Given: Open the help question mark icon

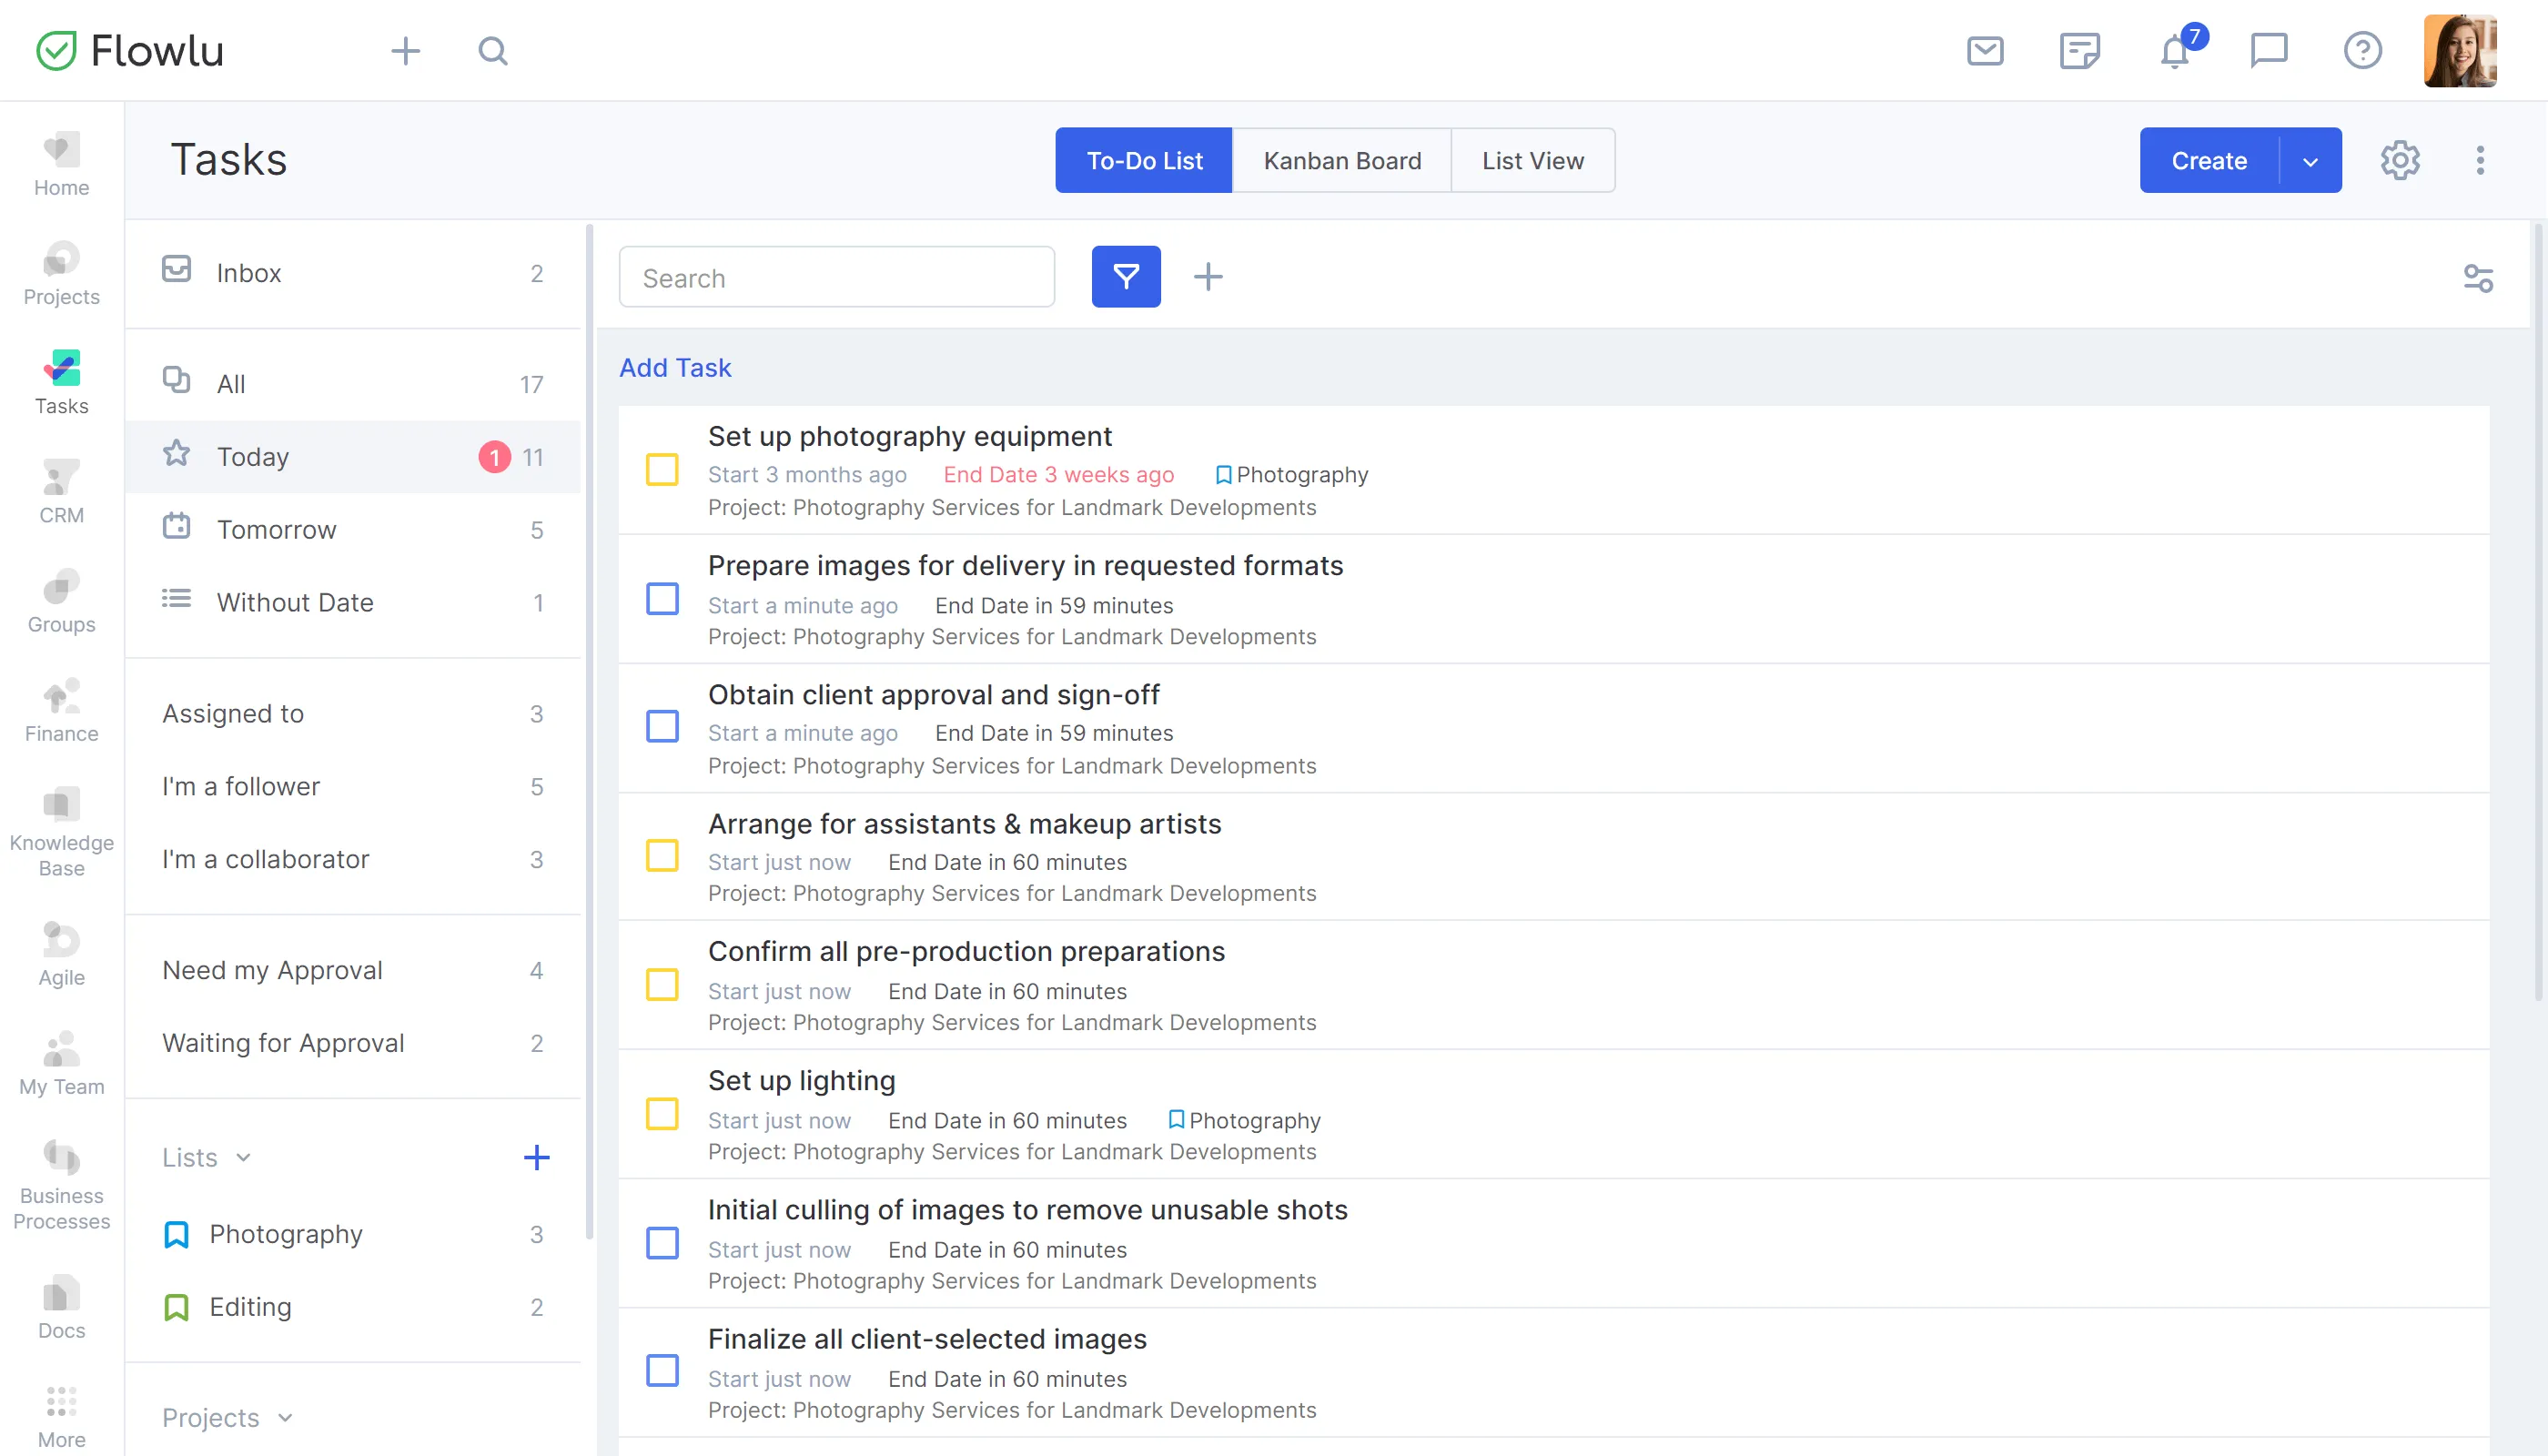Looking at the screenshot, I should (2363, 50).
